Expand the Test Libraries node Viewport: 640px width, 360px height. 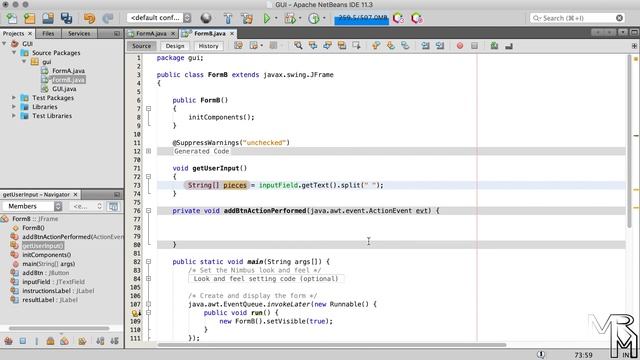point(14,116)
